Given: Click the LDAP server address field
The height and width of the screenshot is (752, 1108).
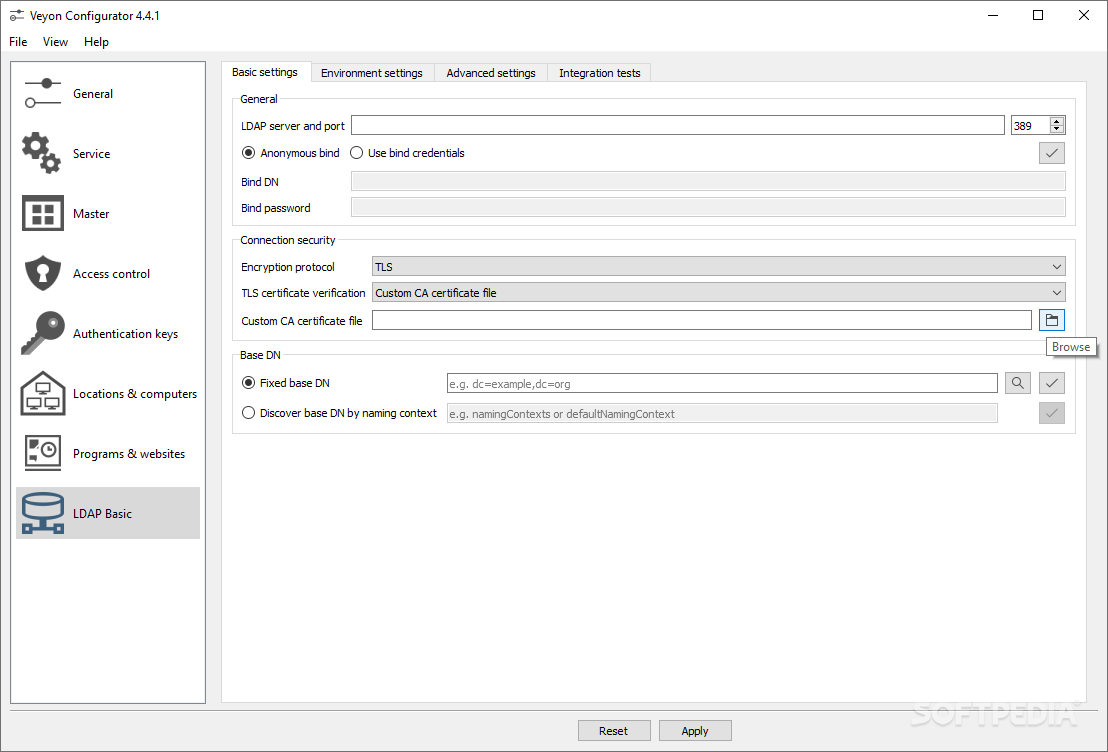Looking at the screenshot, I should click(x=678, y=125).
